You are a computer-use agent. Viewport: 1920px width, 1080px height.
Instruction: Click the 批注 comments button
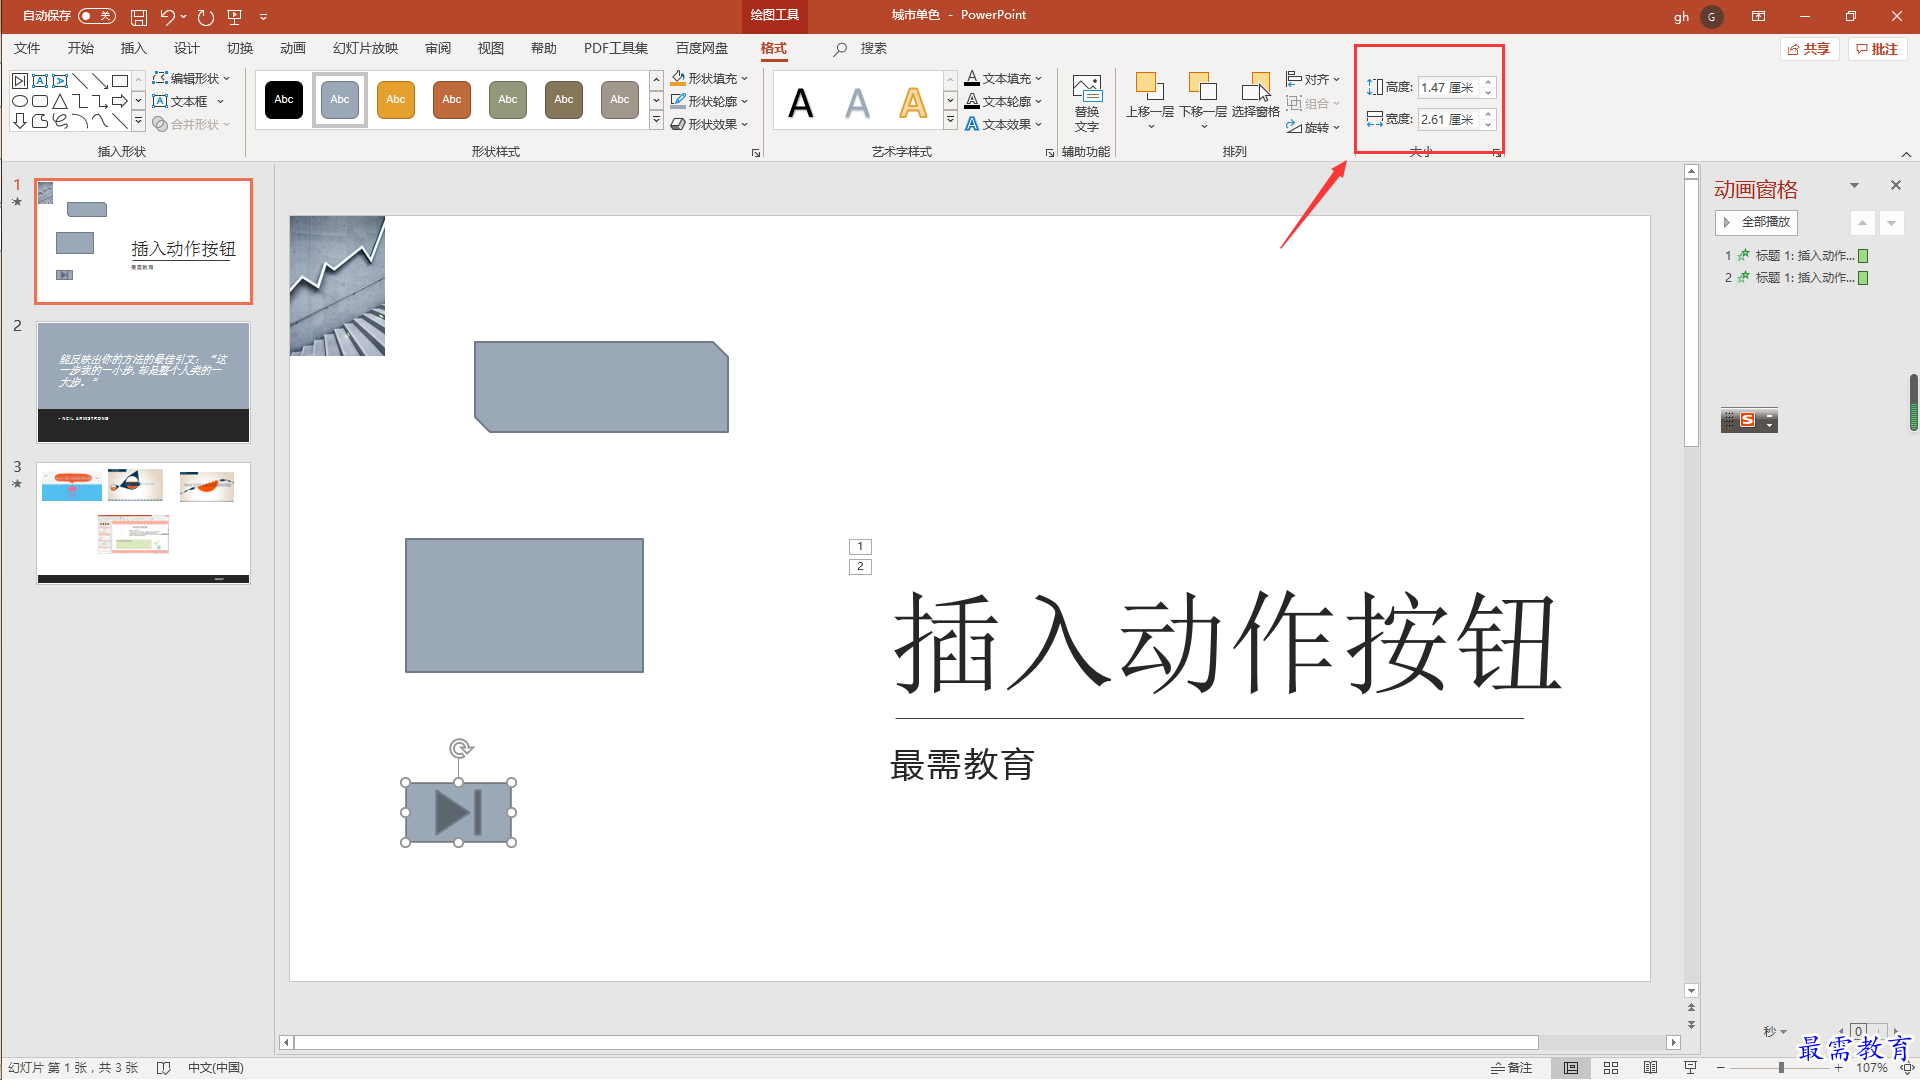pyautogui.click(x=1877, y=49)
